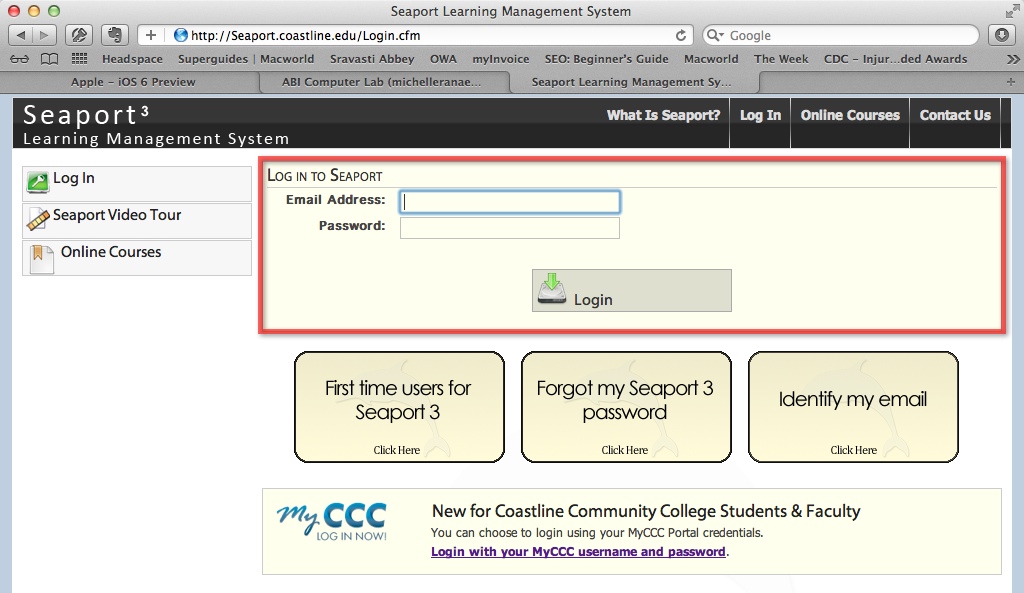Open Online Courses in the header navigation

pos(850,115)
